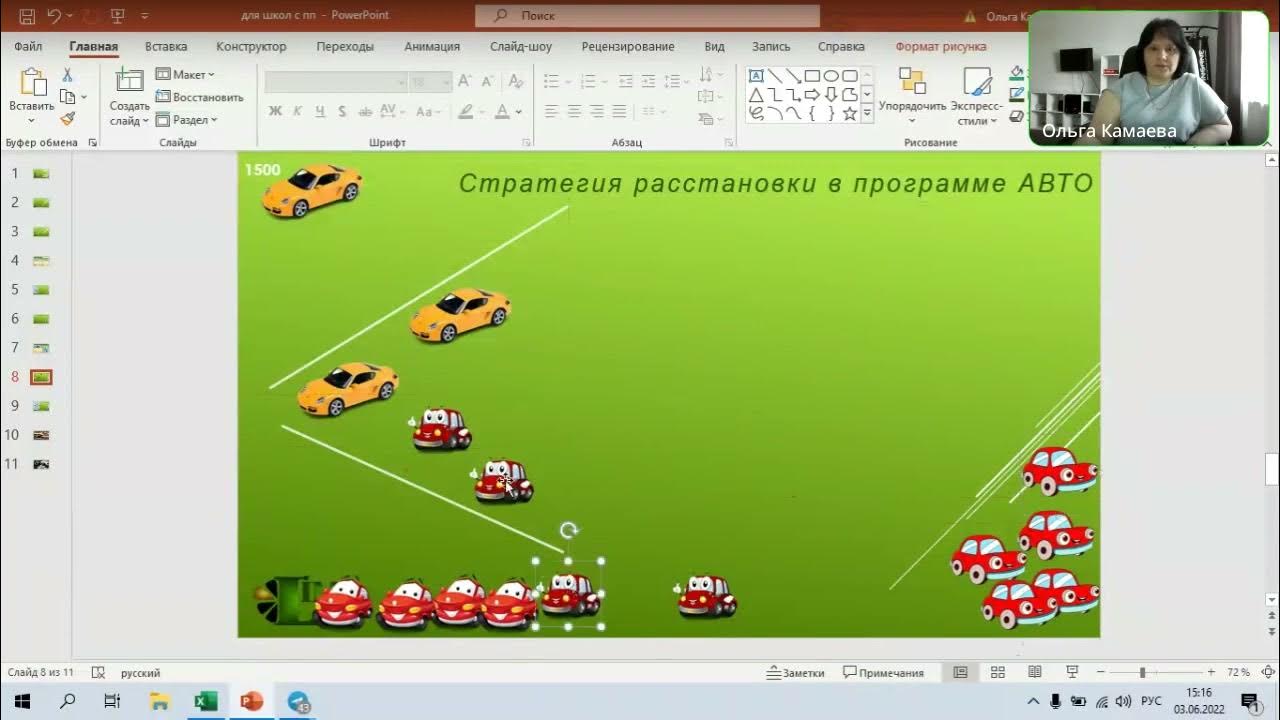
Task: Start slide show from status bar
Action: (1072, 673)
